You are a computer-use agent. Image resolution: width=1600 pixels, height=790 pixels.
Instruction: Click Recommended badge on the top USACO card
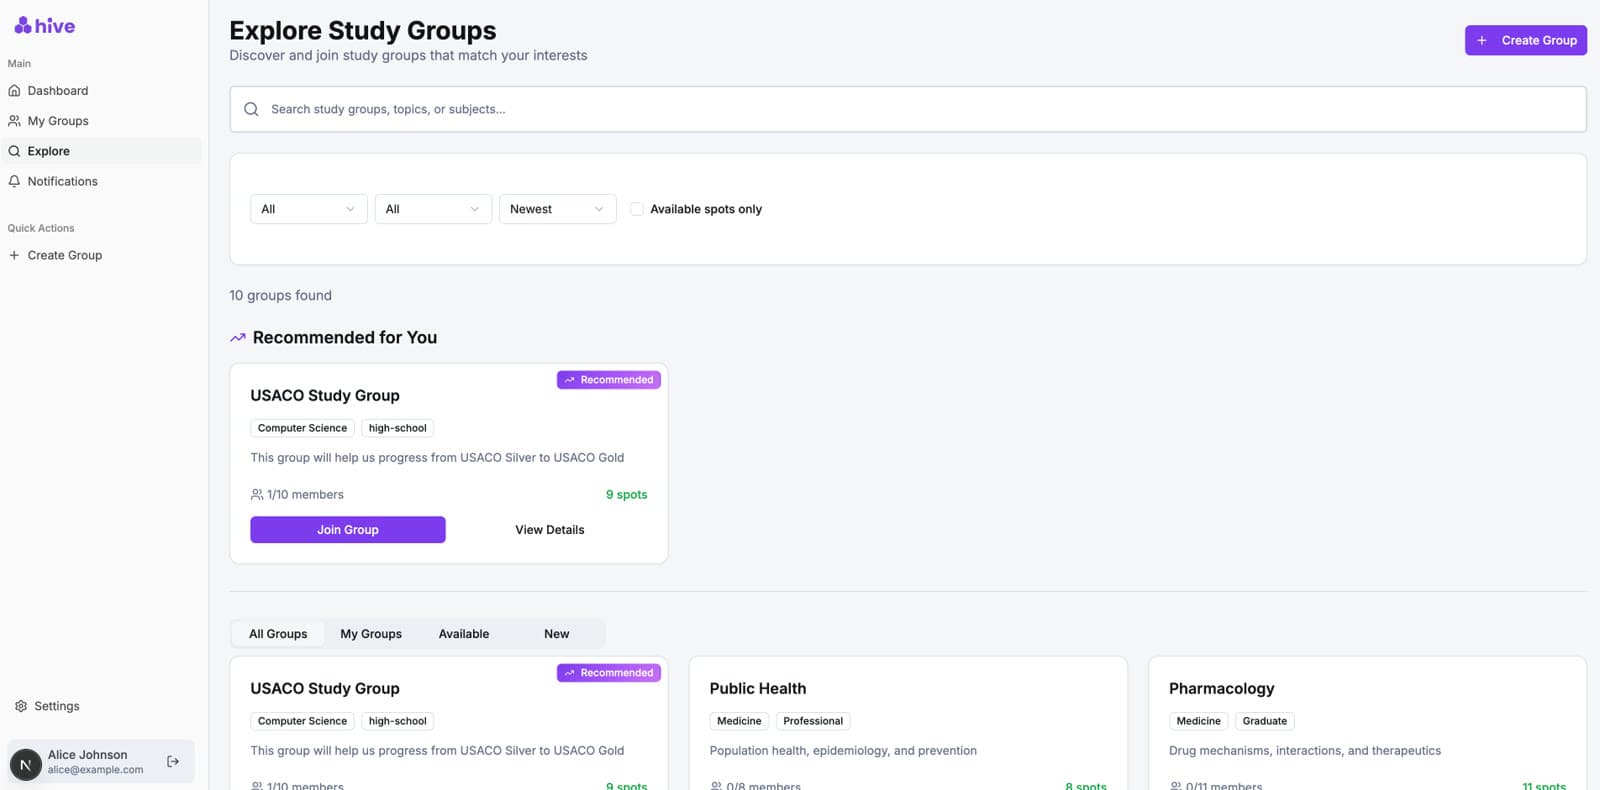pyautogui.click(x=609, y=380)
